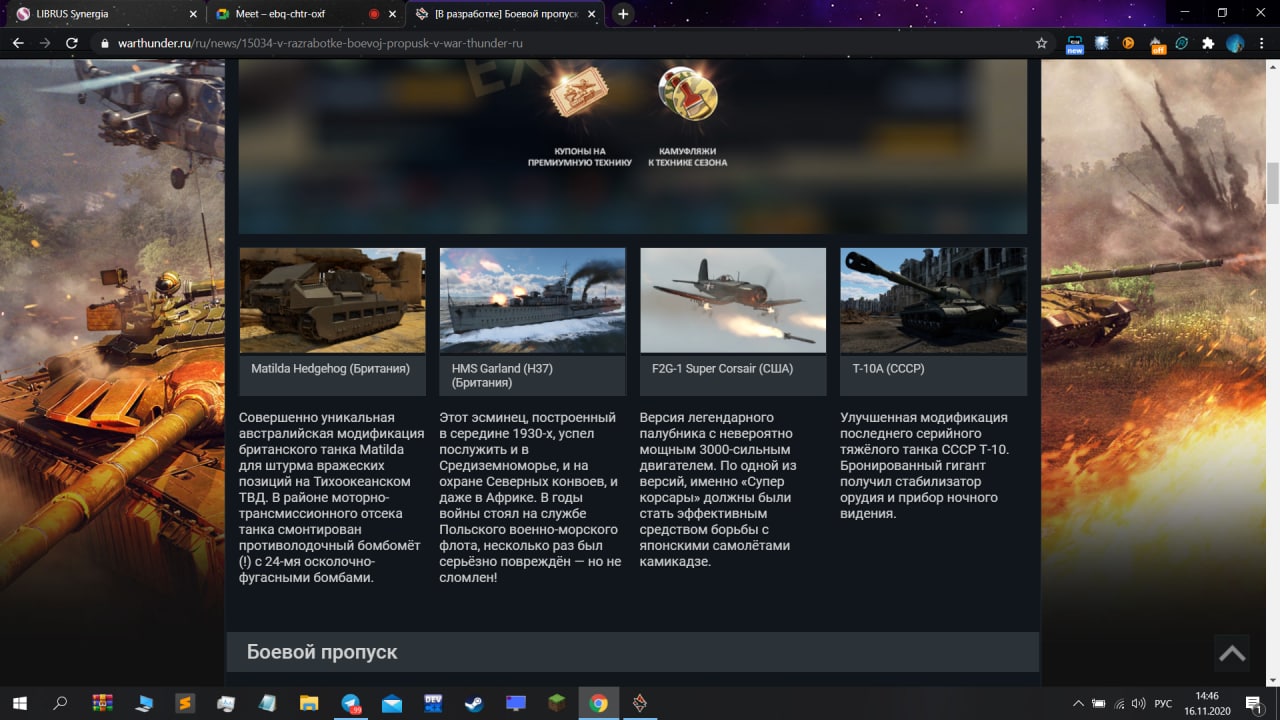Open the Mail app from taskbar
This screenshot has width=1280, height=720.
pos(392,703)
